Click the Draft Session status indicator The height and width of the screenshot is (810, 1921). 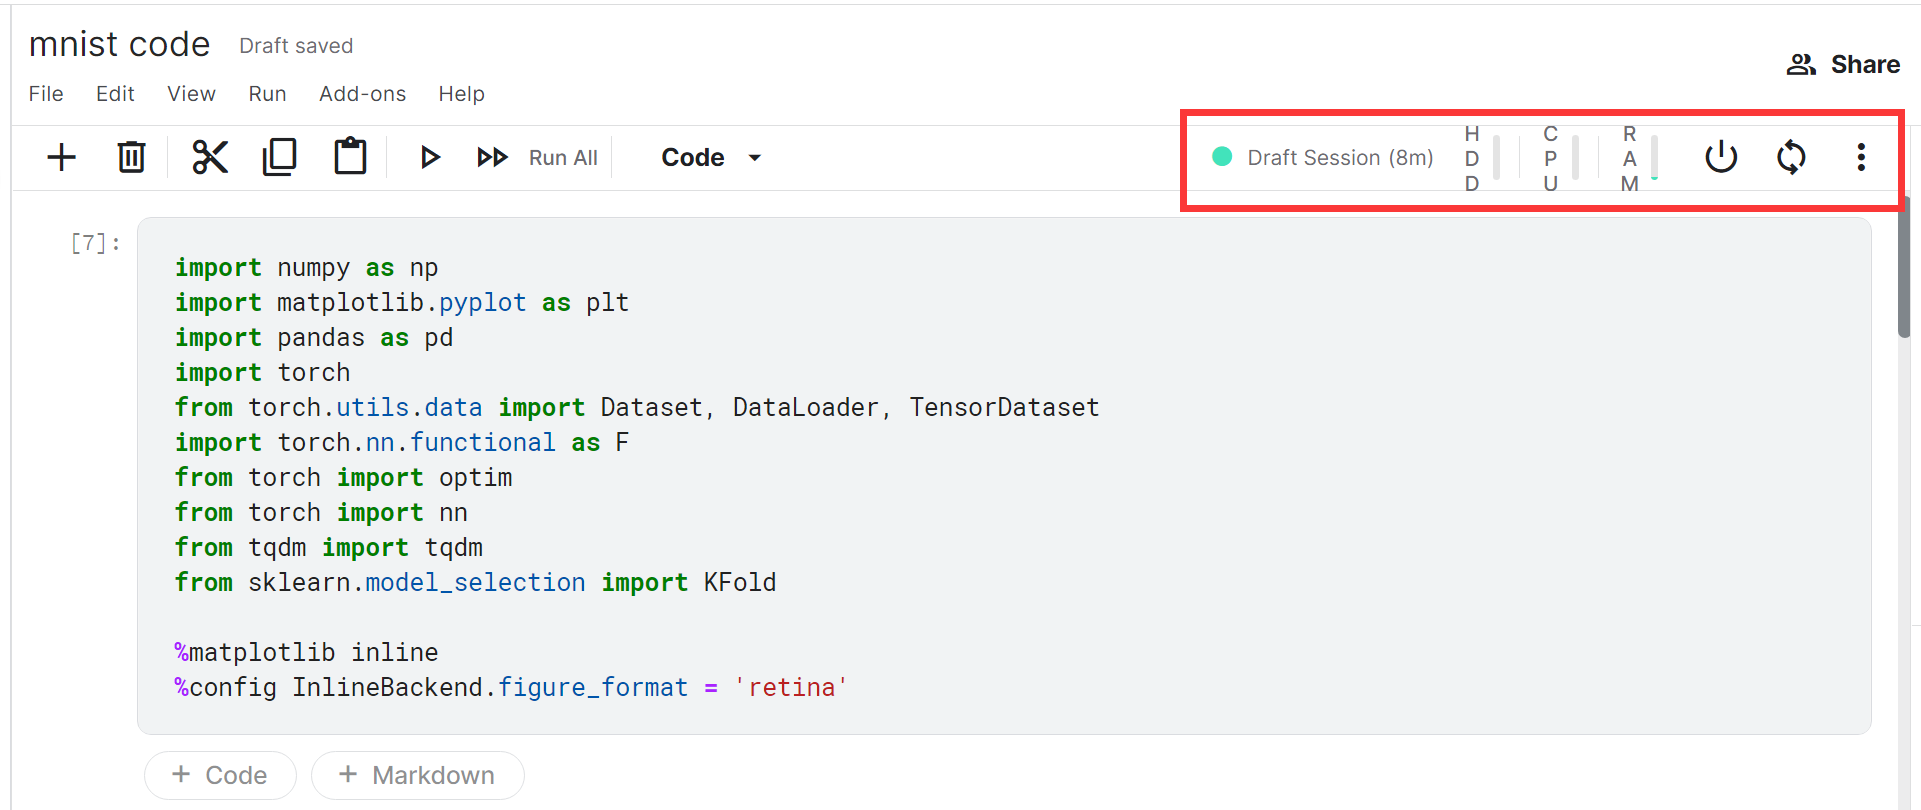[1322, 157]
